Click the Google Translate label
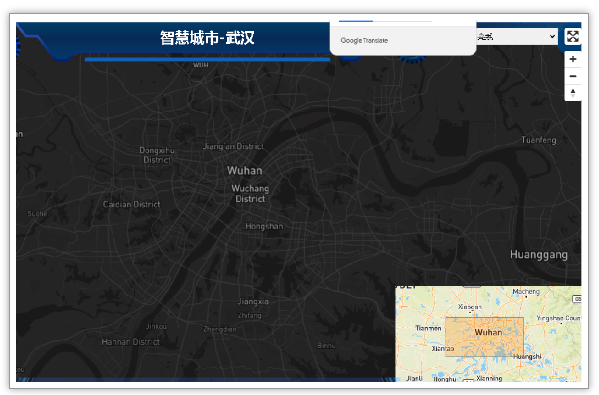This screenshot has height=395, width=599. 364,40
